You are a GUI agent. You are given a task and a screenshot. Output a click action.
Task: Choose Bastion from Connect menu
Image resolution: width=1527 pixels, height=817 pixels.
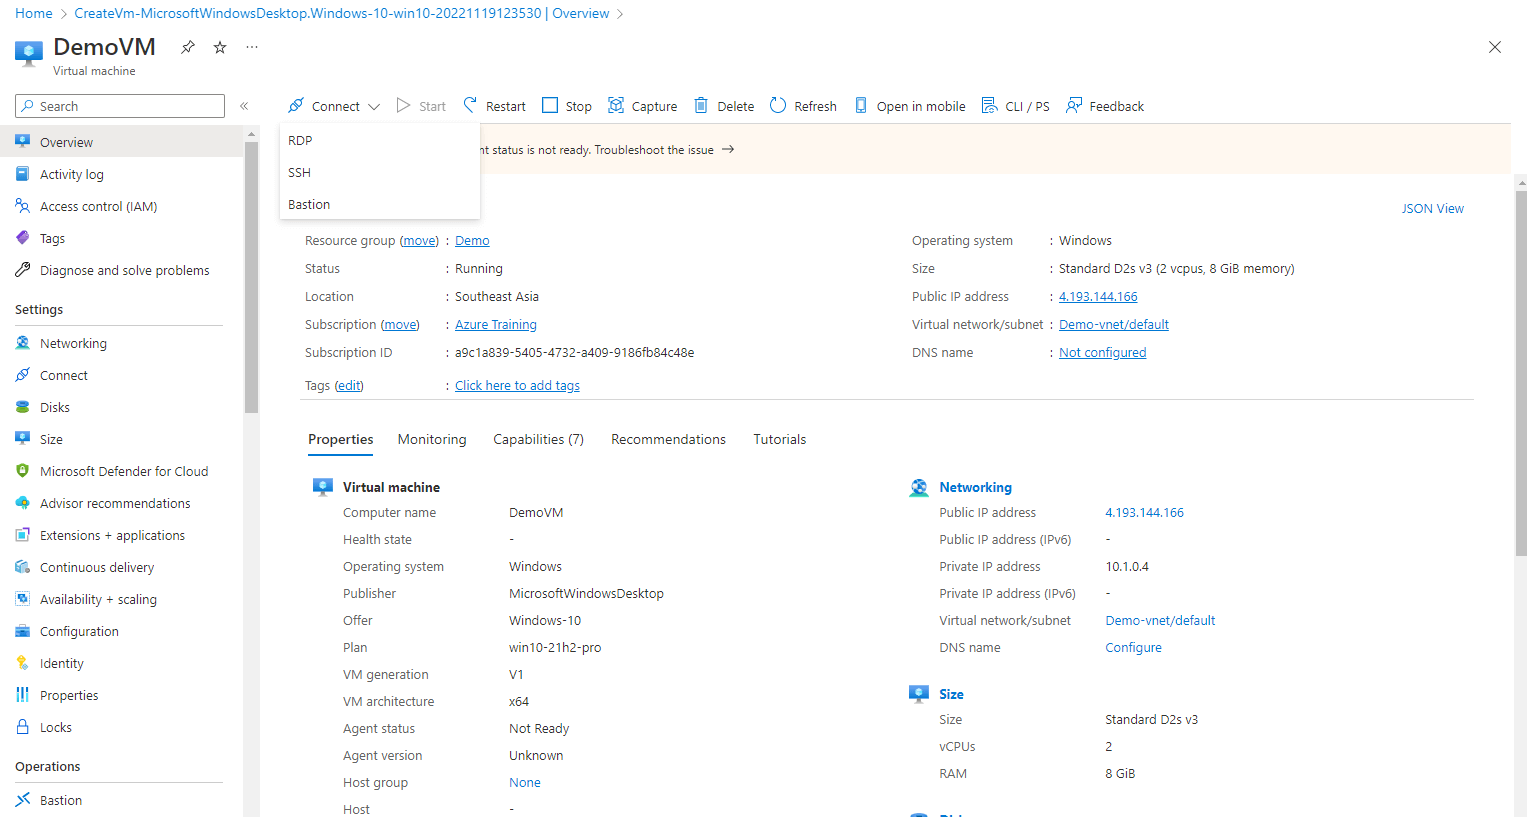[x=380, y=204]
